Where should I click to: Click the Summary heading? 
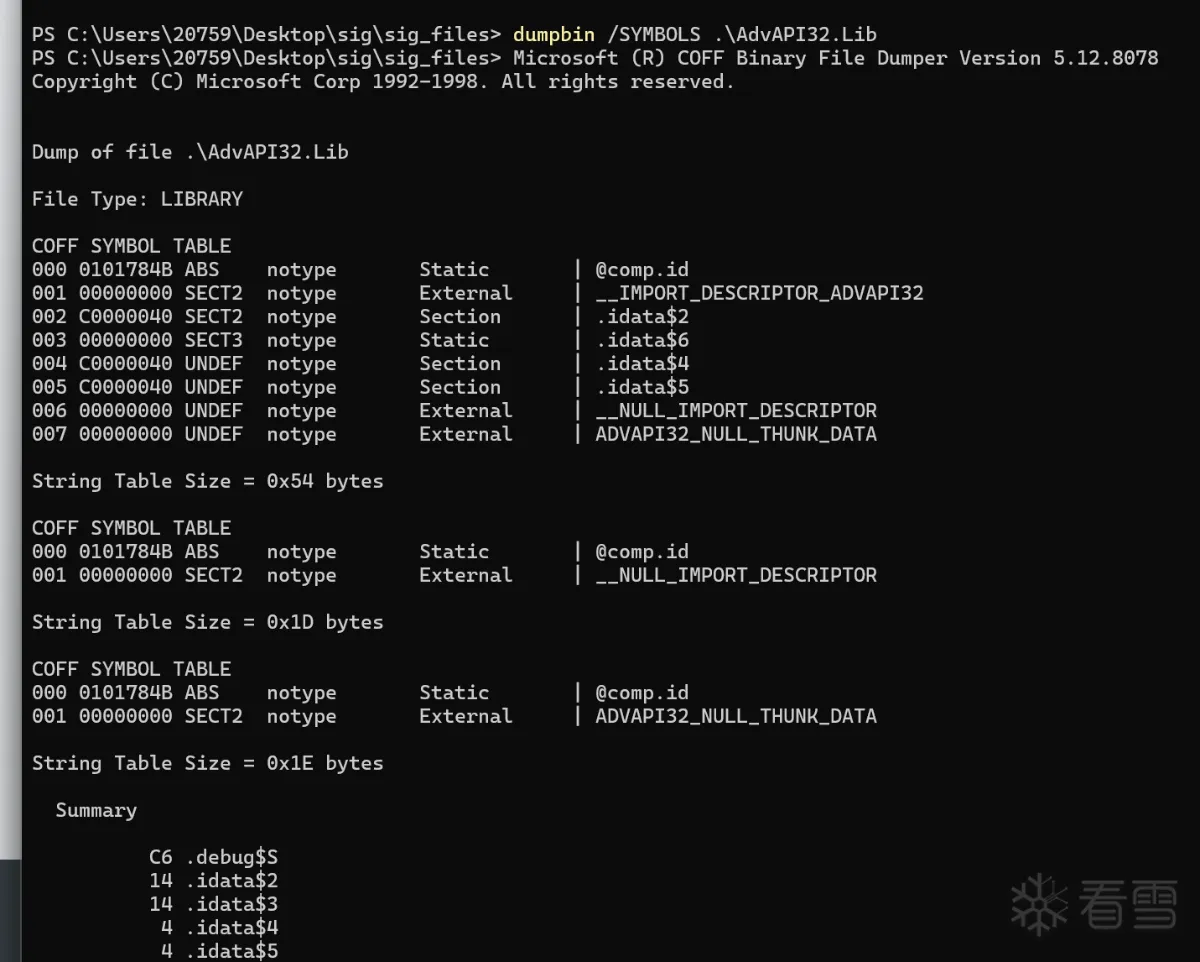click(x=96, y=810)
